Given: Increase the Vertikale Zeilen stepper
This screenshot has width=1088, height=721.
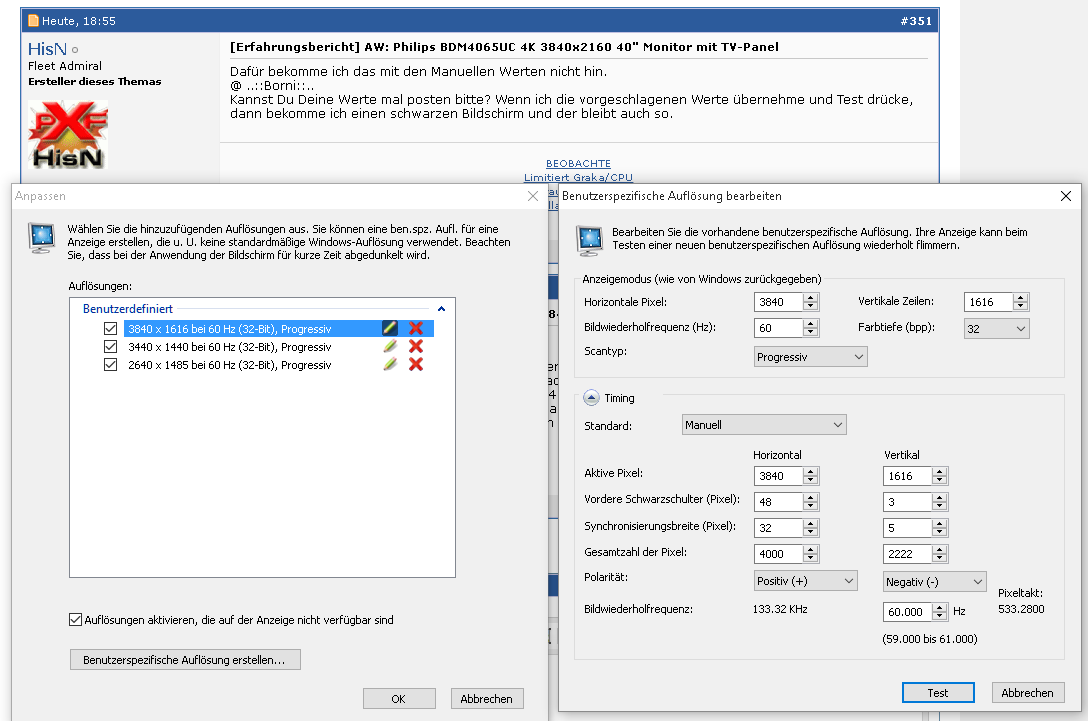Looking at the screenshot, I should pyautogui.click(x=1020, y=298).
